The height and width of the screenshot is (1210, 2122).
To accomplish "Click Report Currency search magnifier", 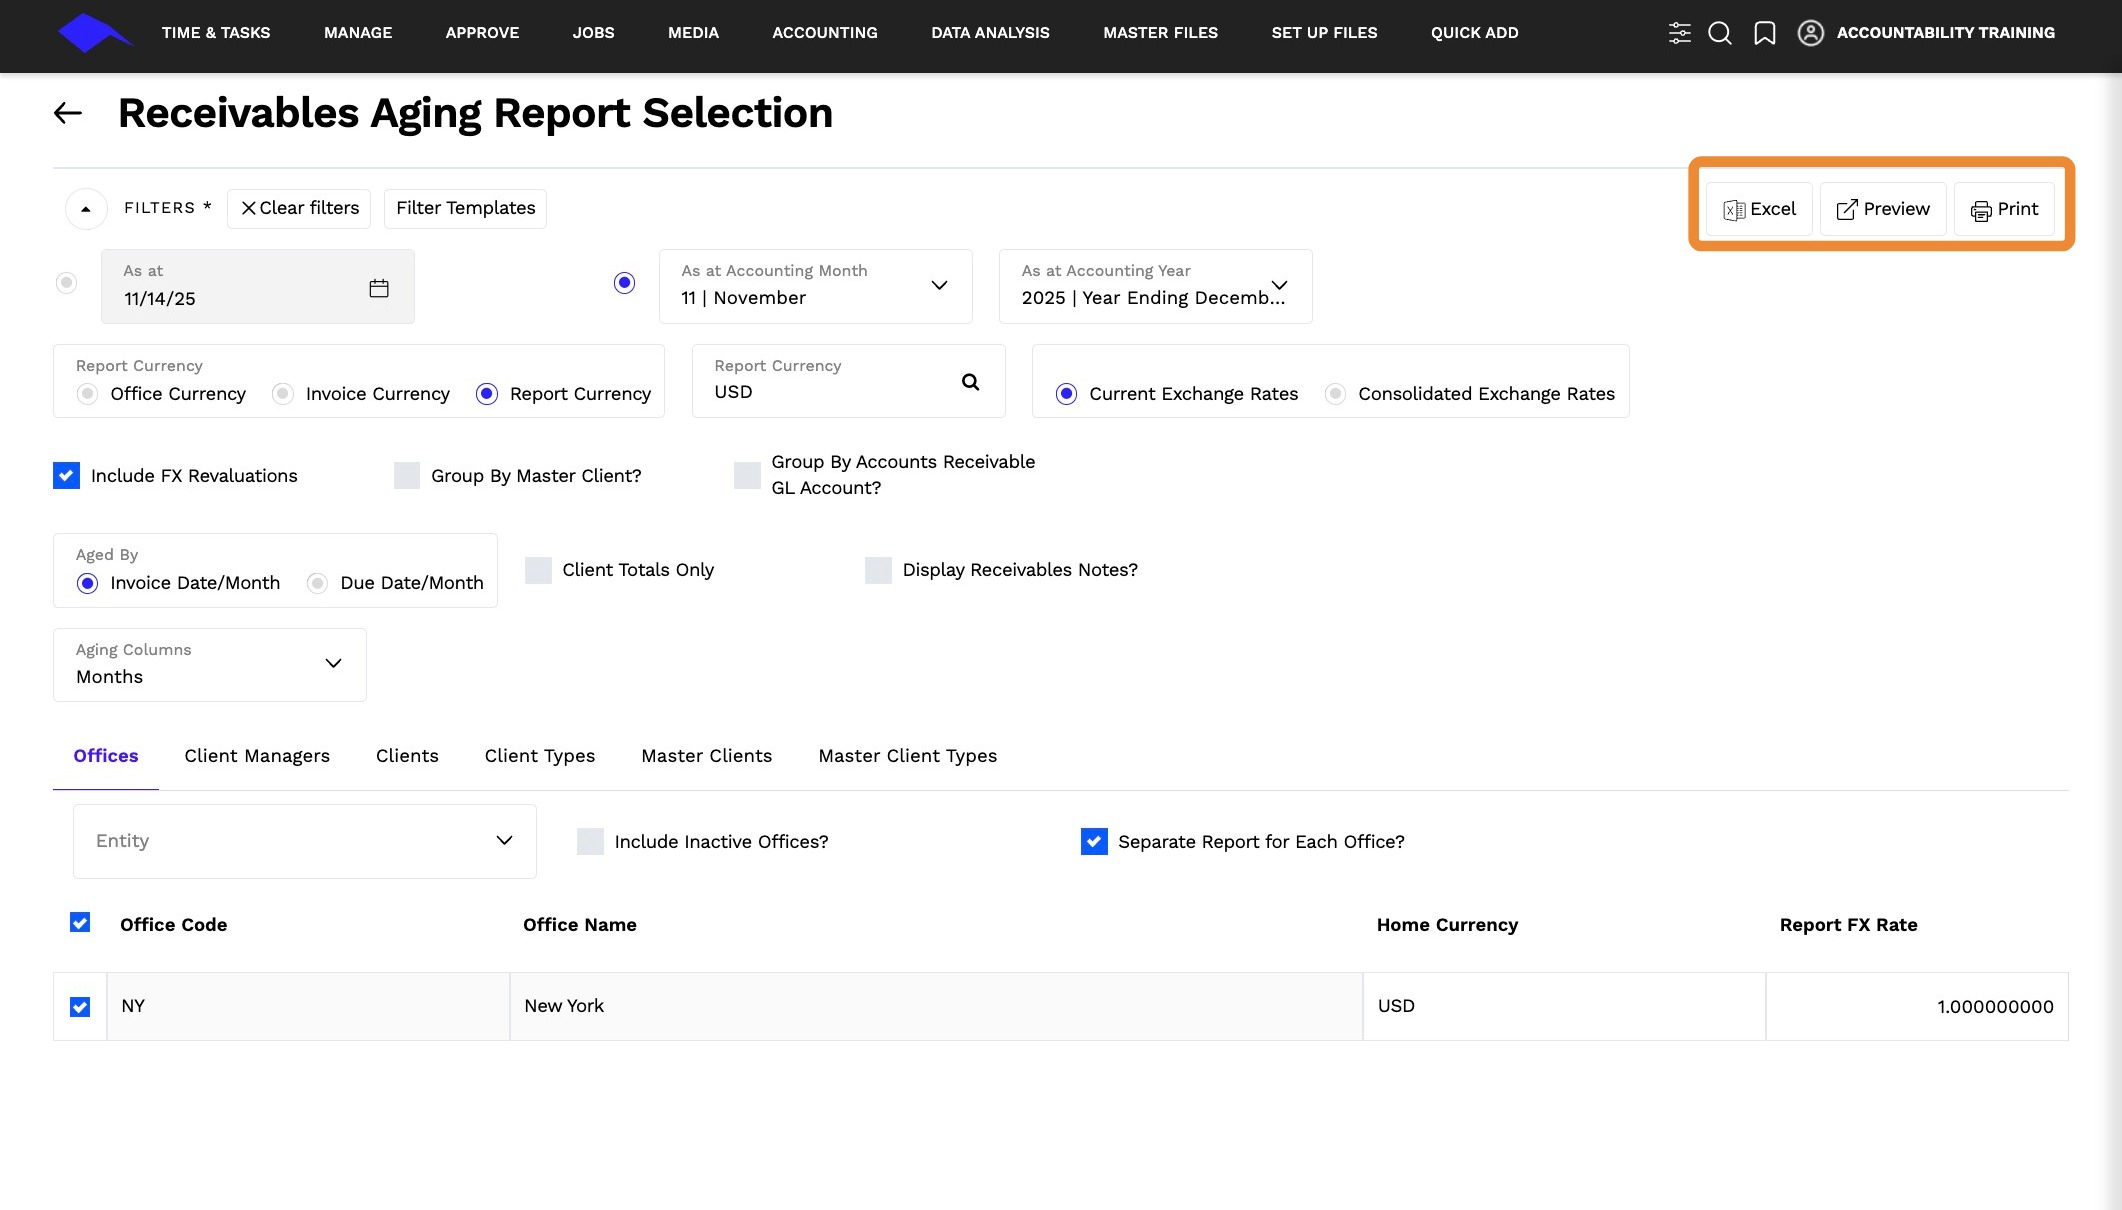I will pos(970,382).
